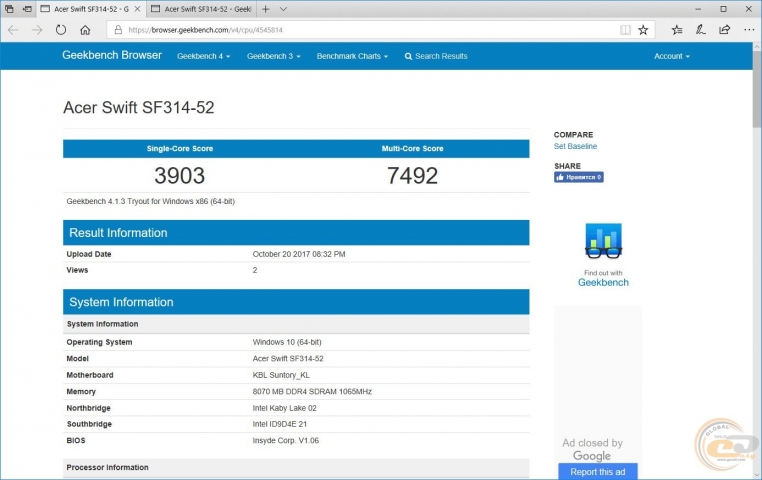Open Benchmark Charts dropdown
762x480 pixels.
tap(352, 56)
